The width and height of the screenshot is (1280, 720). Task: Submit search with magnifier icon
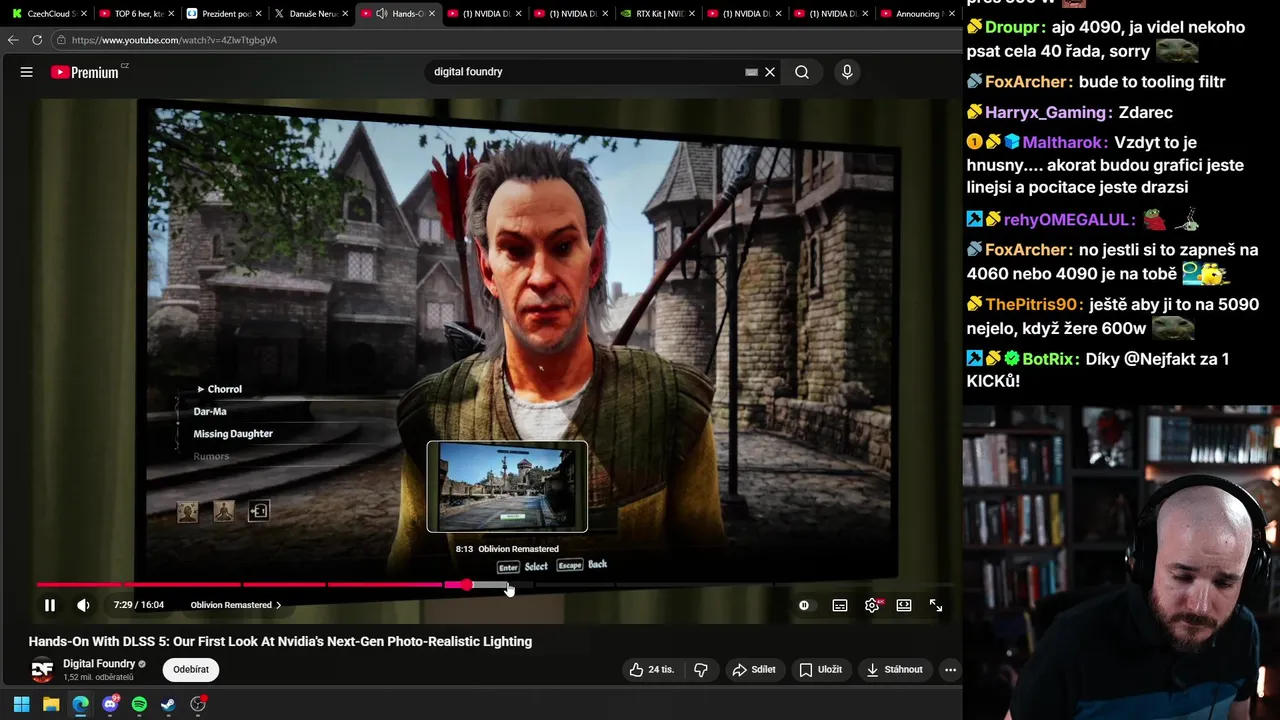802,72
